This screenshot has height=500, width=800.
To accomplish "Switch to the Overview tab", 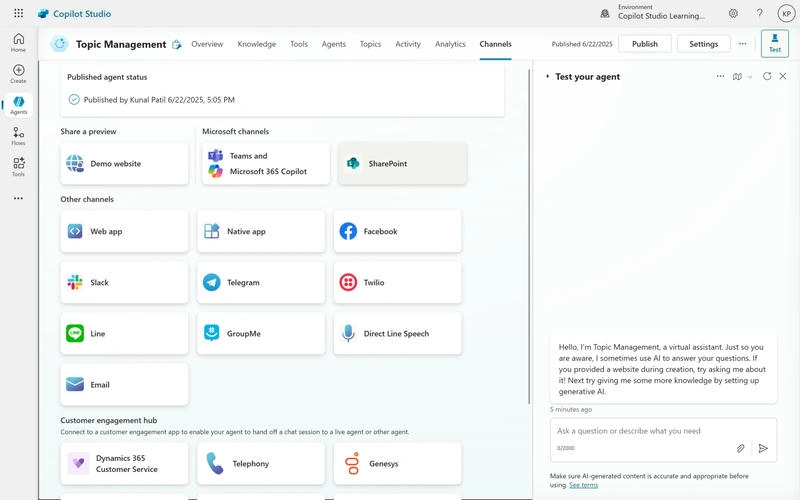I will (x=207, y=44).
